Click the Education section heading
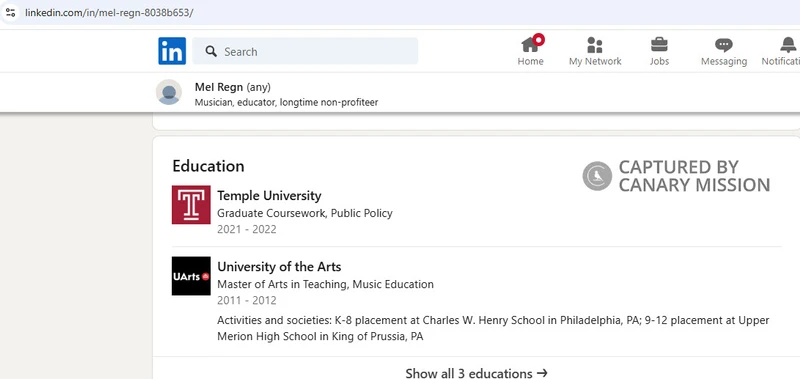The image size is (800, 379). pyautogui.click(x=208, y=166)
